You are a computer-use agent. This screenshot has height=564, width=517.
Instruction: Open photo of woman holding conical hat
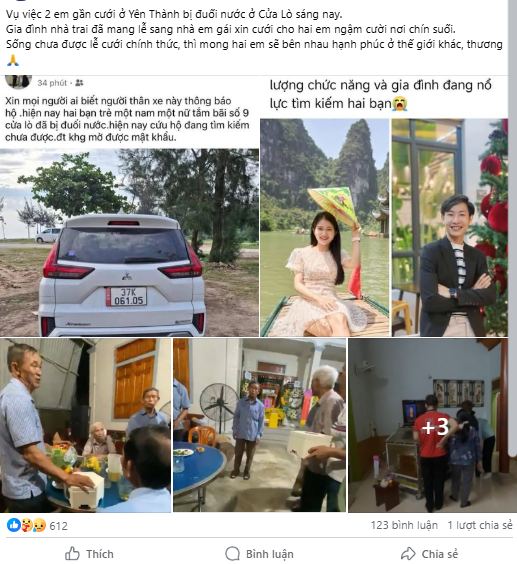click(325, 227)
